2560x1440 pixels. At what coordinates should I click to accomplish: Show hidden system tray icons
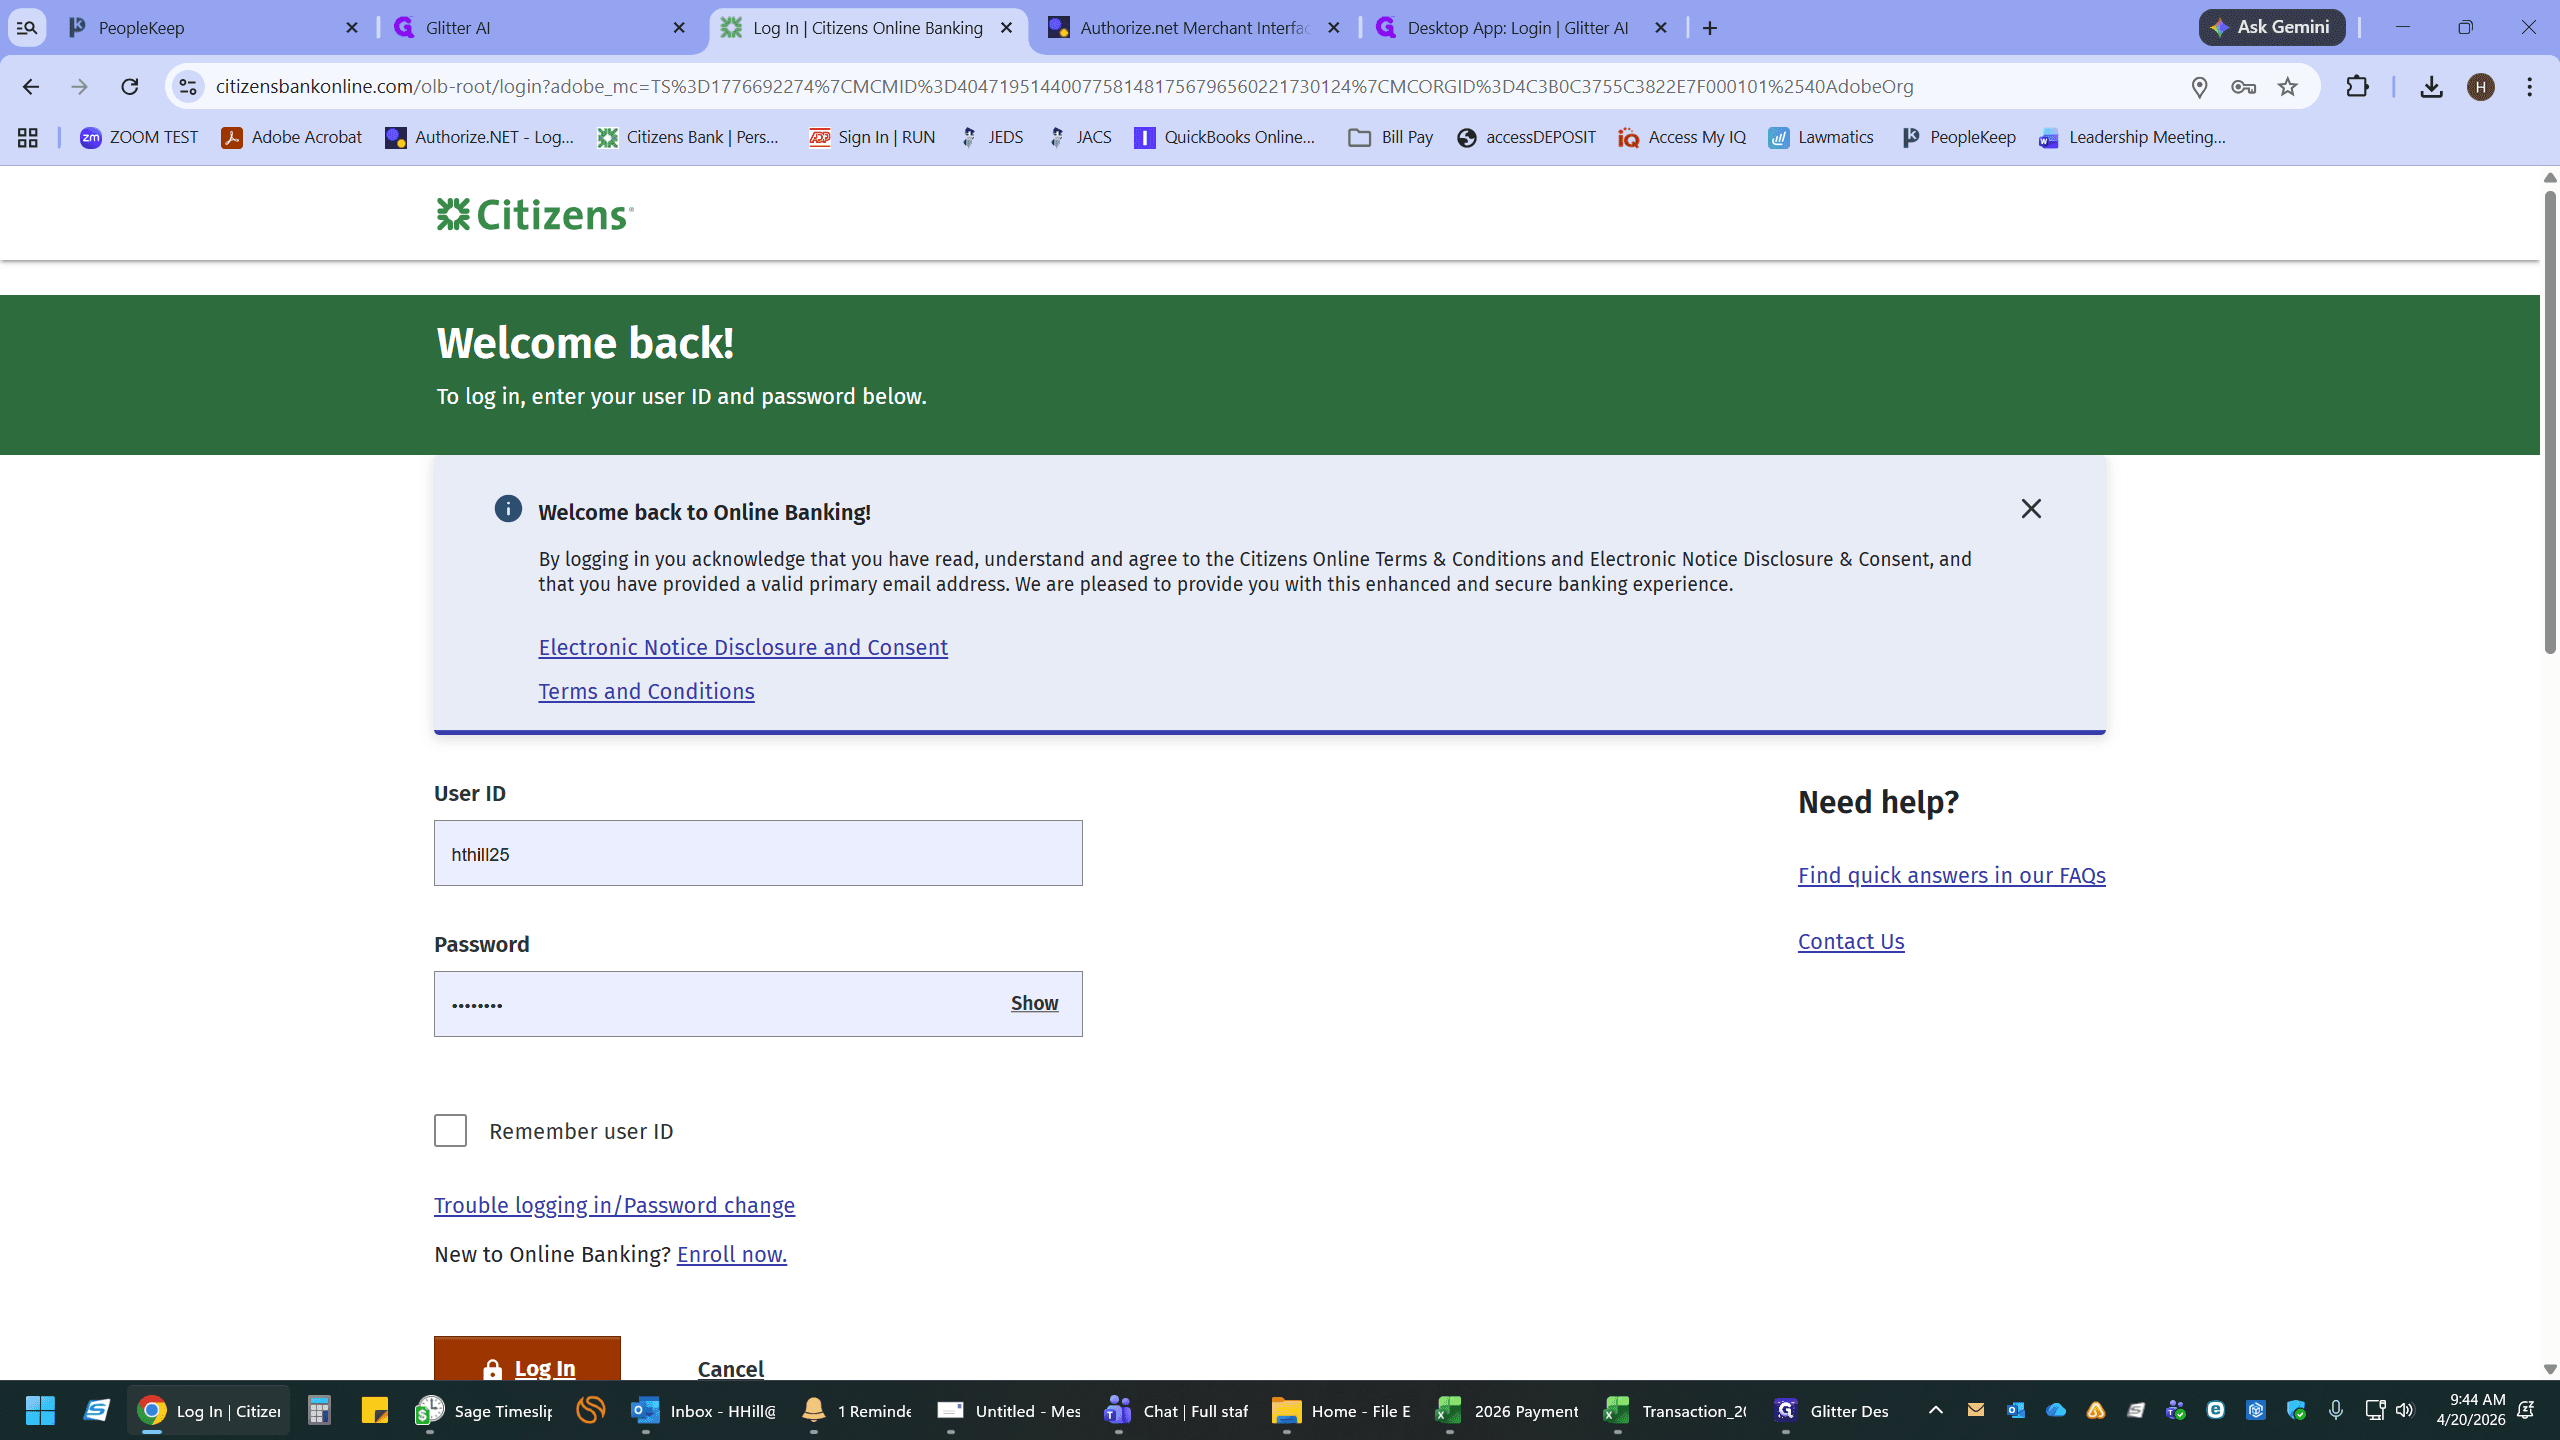[1936, 1410]
